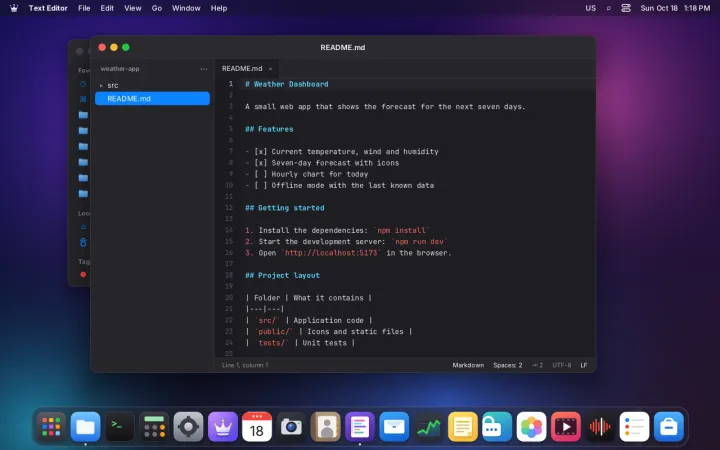The height and width of the screenshot is (450, 720).
Task: Open Reminders list app in dock
Action: [x=634, y=427]
